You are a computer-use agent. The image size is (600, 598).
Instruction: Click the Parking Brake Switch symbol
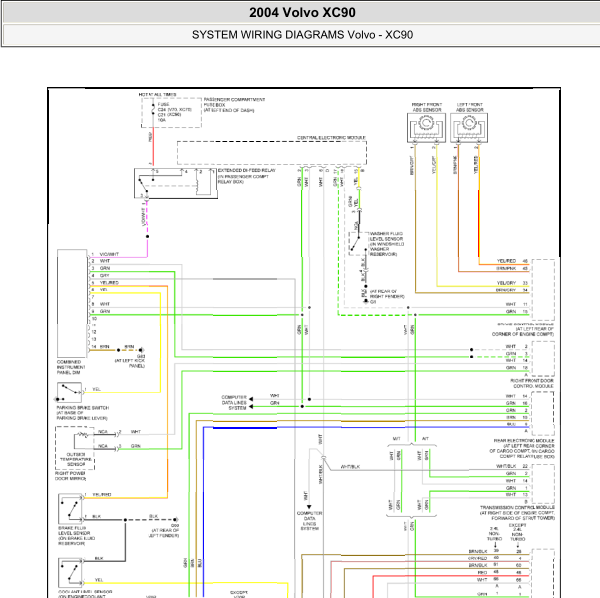(x=69, y=393)
